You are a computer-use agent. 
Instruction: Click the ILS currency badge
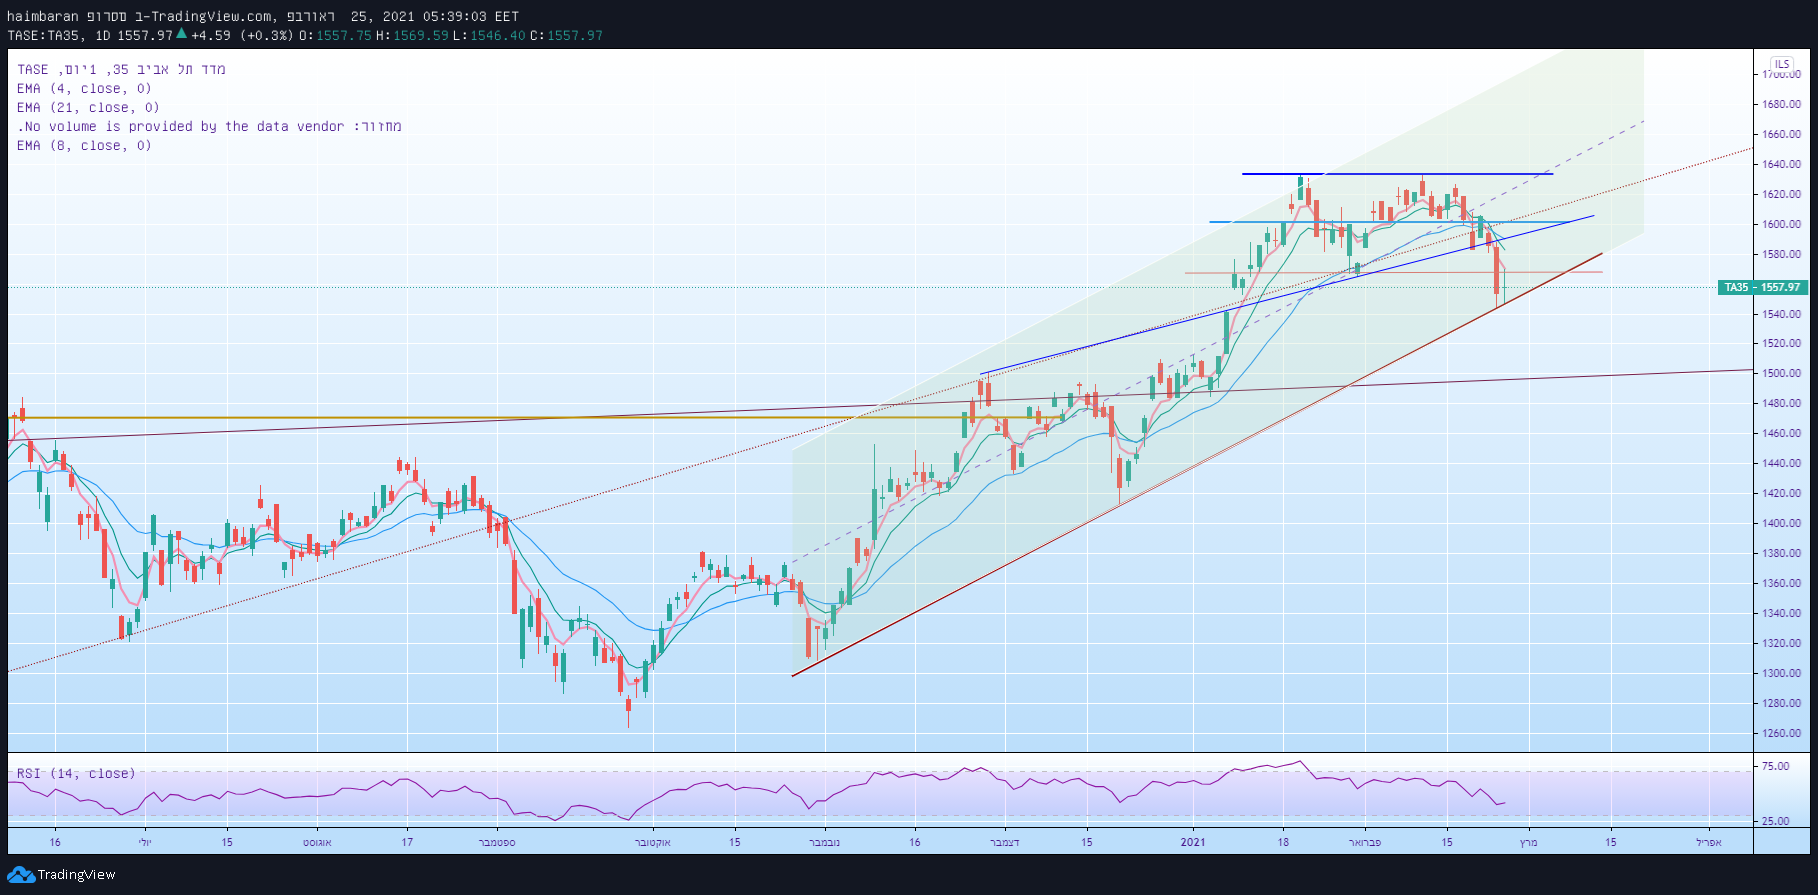1782,64
